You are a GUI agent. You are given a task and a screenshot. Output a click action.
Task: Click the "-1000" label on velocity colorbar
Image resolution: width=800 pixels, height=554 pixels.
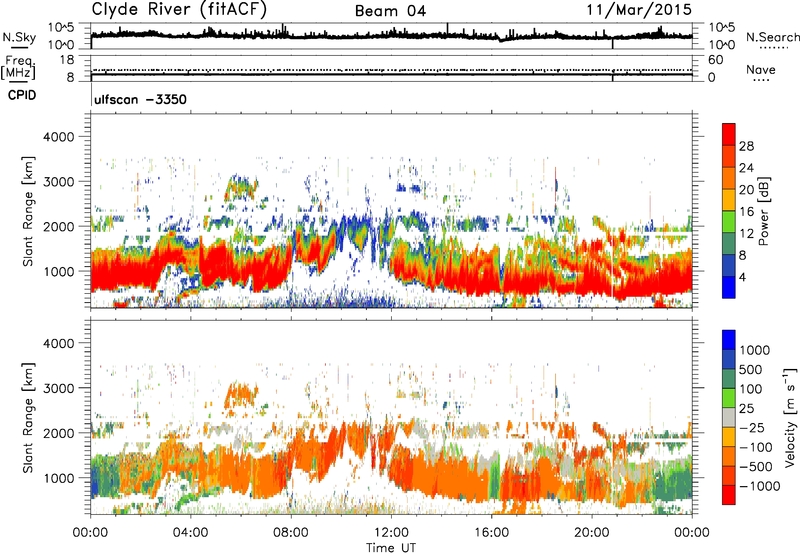[x=759, y=486]
